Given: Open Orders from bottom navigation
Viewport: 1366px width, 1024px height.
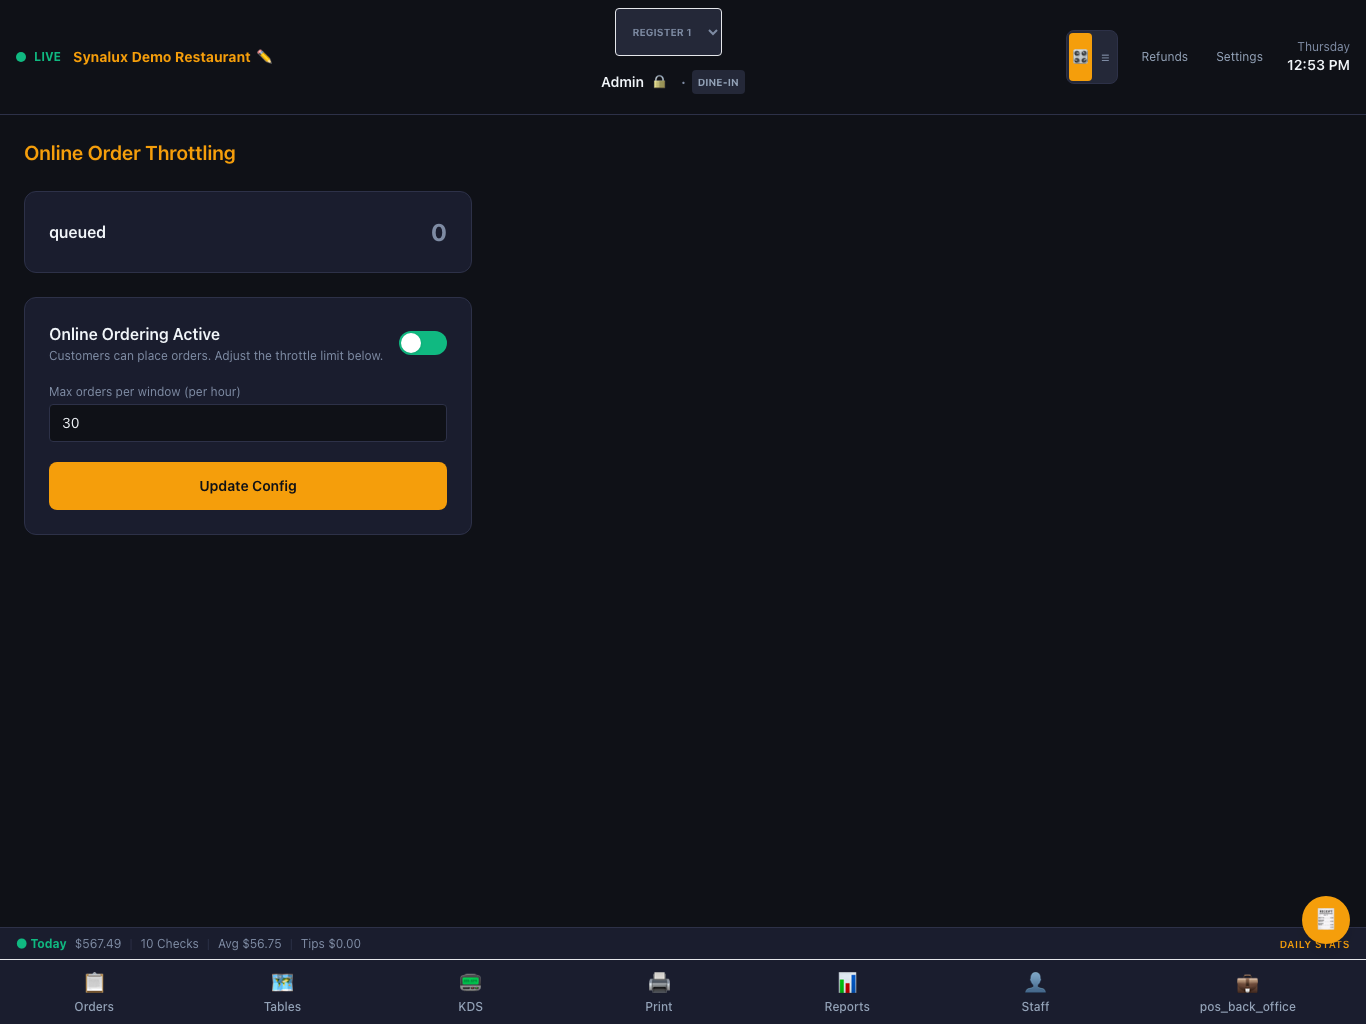Looking at the screenshot, I should click(94, 992).
